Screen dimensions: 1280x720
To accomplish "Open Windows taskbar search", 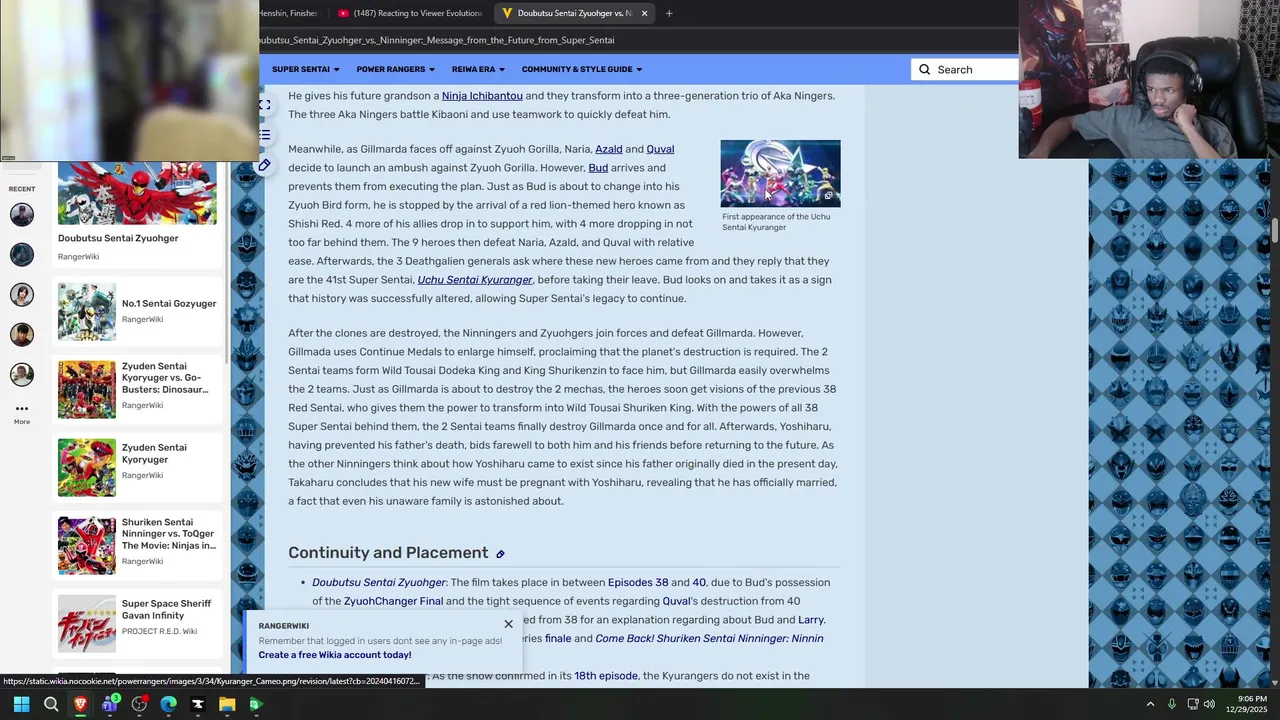I will point(51,704).
